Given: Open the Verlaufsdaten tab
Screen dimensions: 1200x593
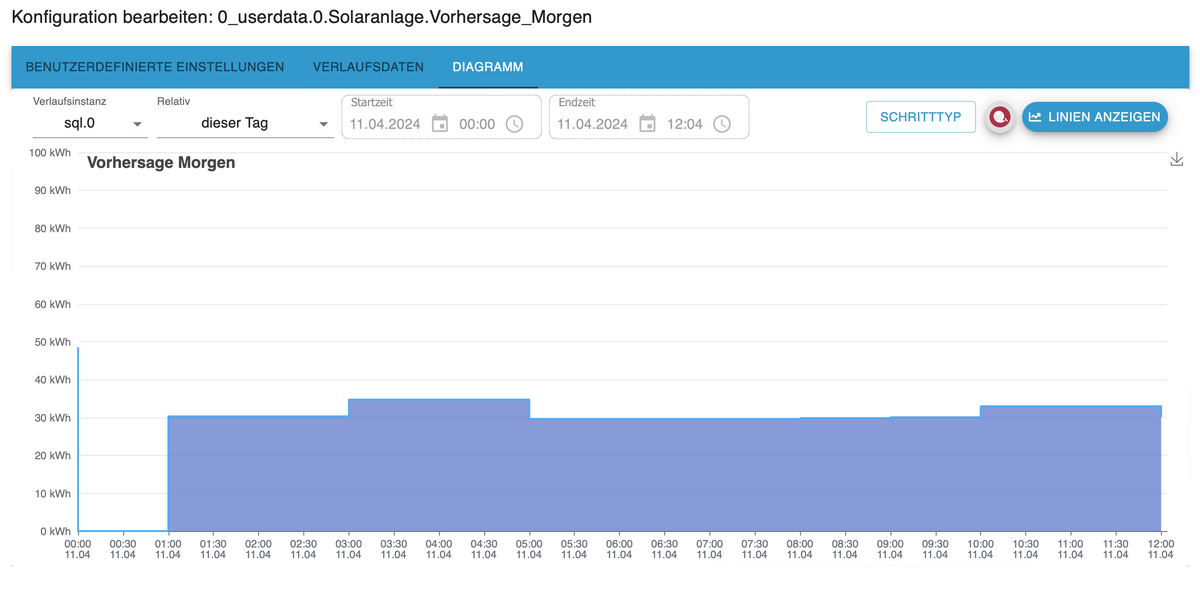Looking at the screenshot, I should tap(368, 67).
